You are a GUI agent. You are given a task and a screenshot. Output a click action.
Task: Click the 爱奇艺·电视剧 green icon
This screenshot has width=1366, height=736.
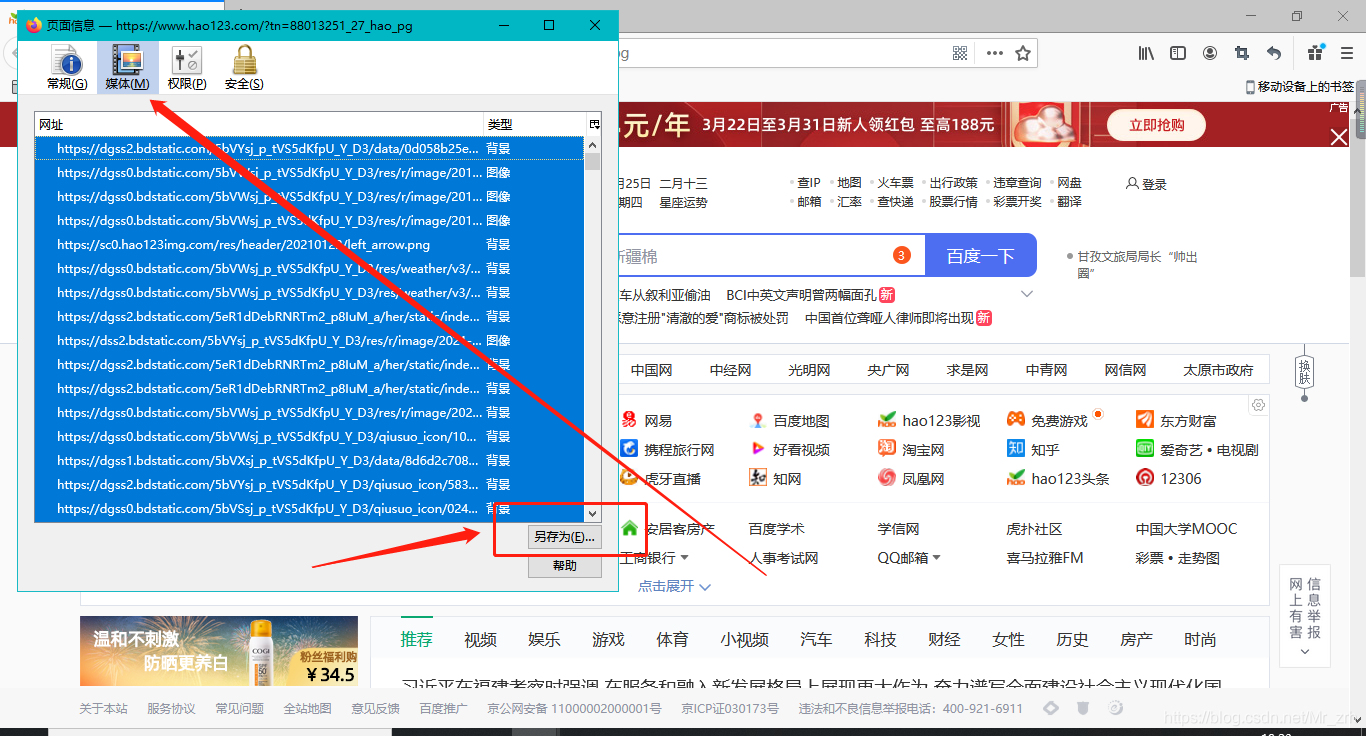(x=1143, y=448)
